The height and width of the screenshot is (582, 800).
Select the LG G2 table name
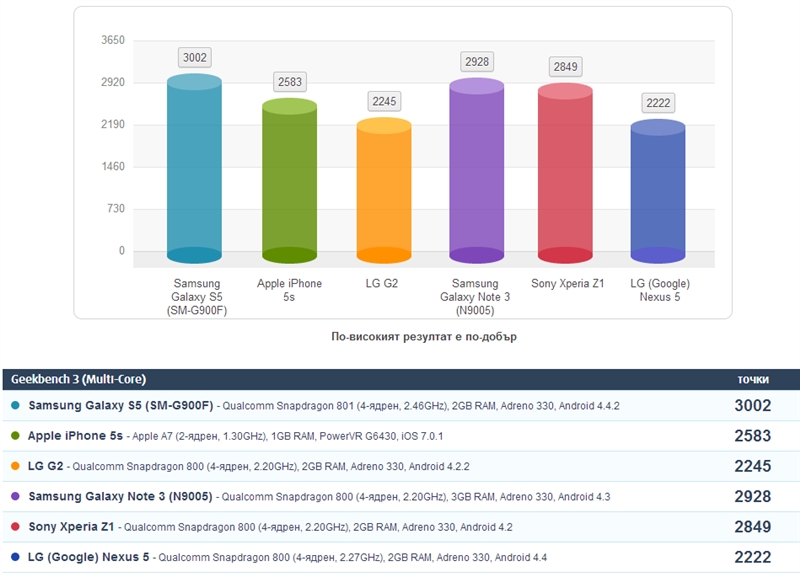click(45, 466)
